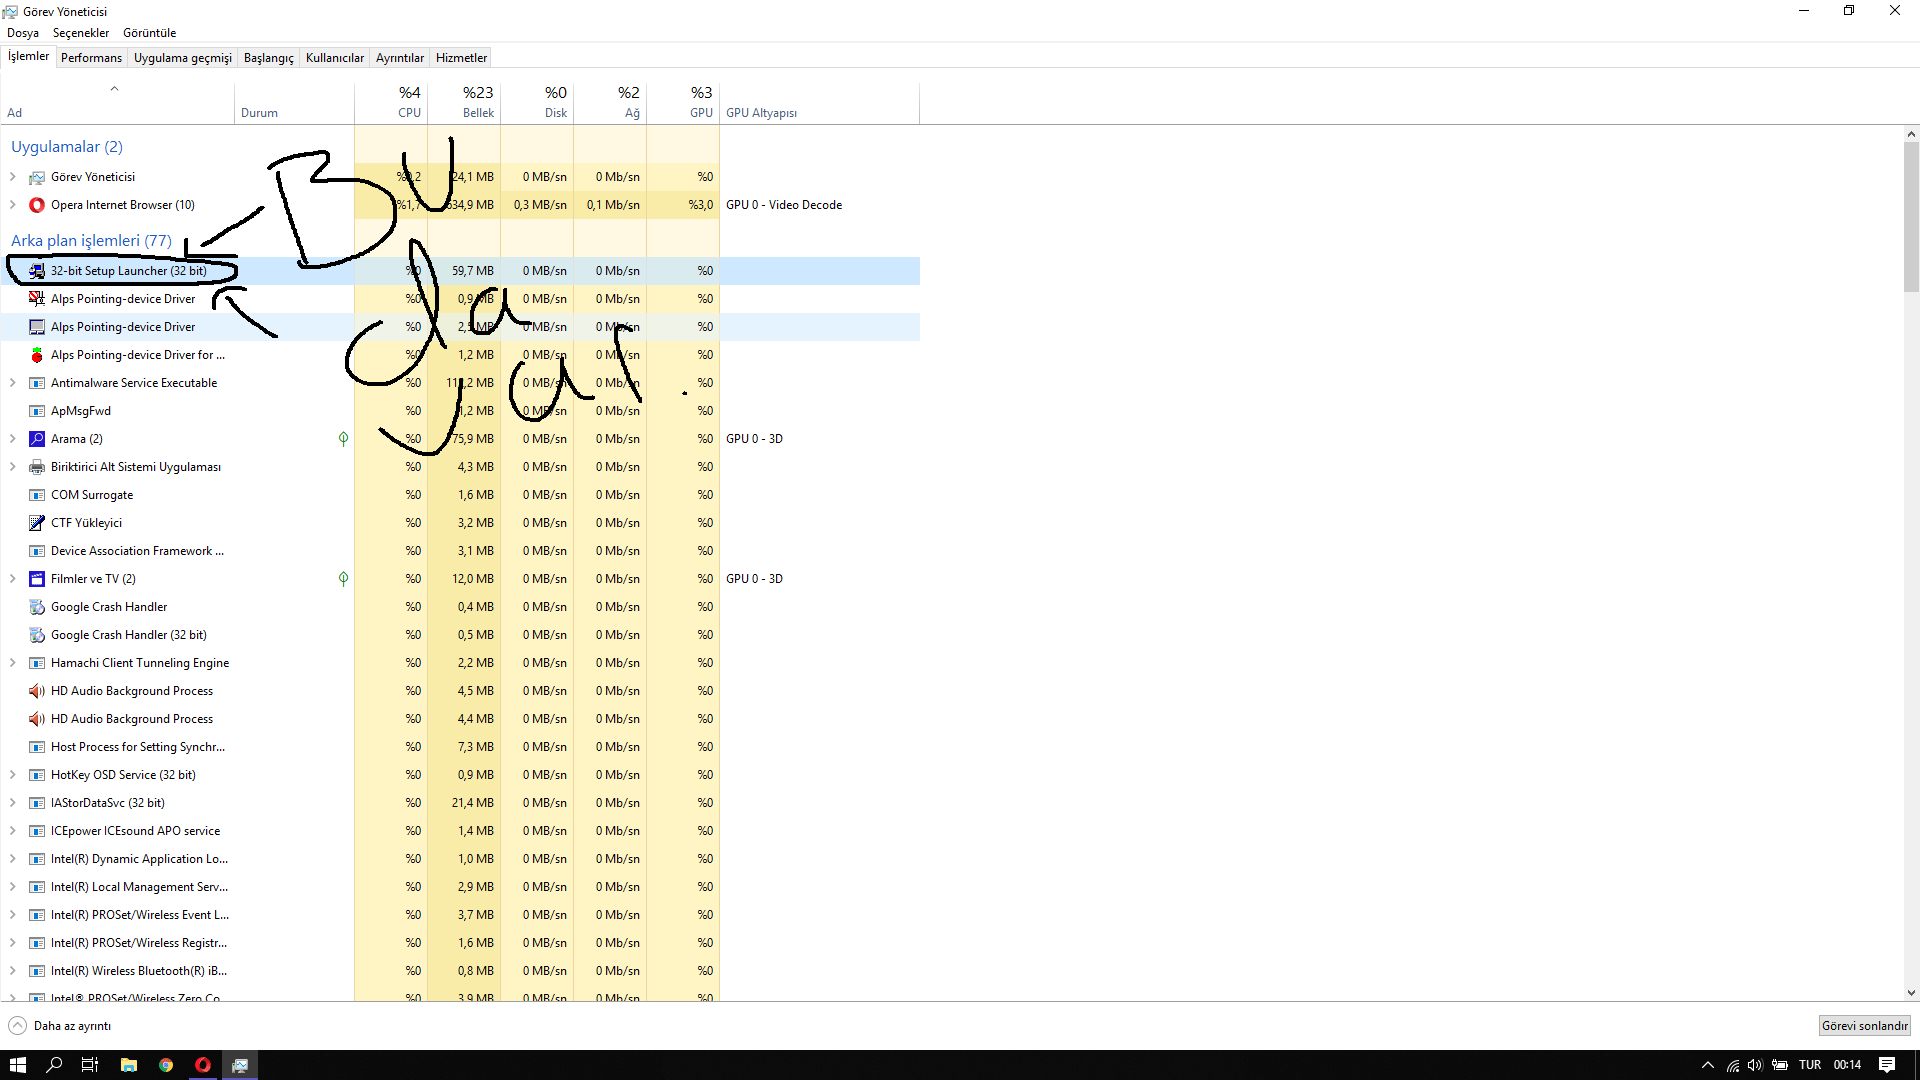Open the system tray volume icon
This screenshot has height=1080, width=1920.
click(x=1754, y=1065)
